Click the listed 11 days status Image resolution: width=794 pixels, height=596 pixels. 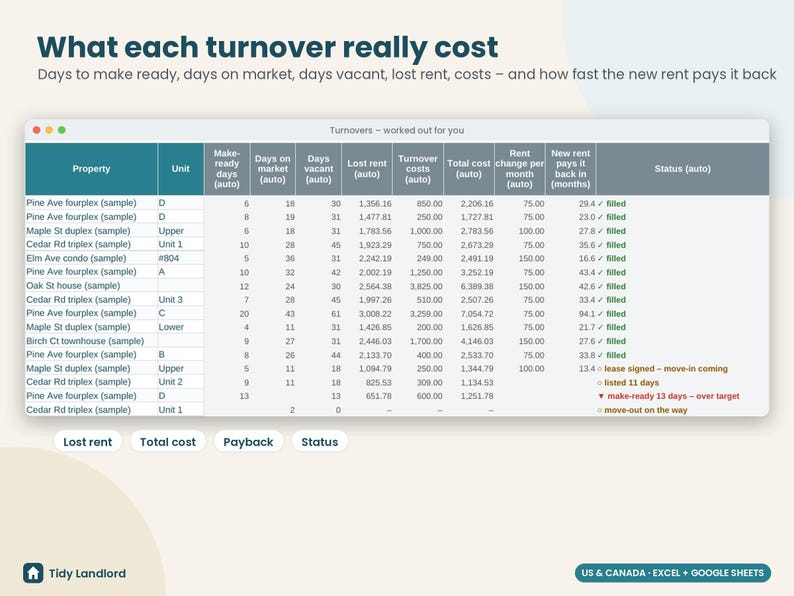tap(628, 383)
